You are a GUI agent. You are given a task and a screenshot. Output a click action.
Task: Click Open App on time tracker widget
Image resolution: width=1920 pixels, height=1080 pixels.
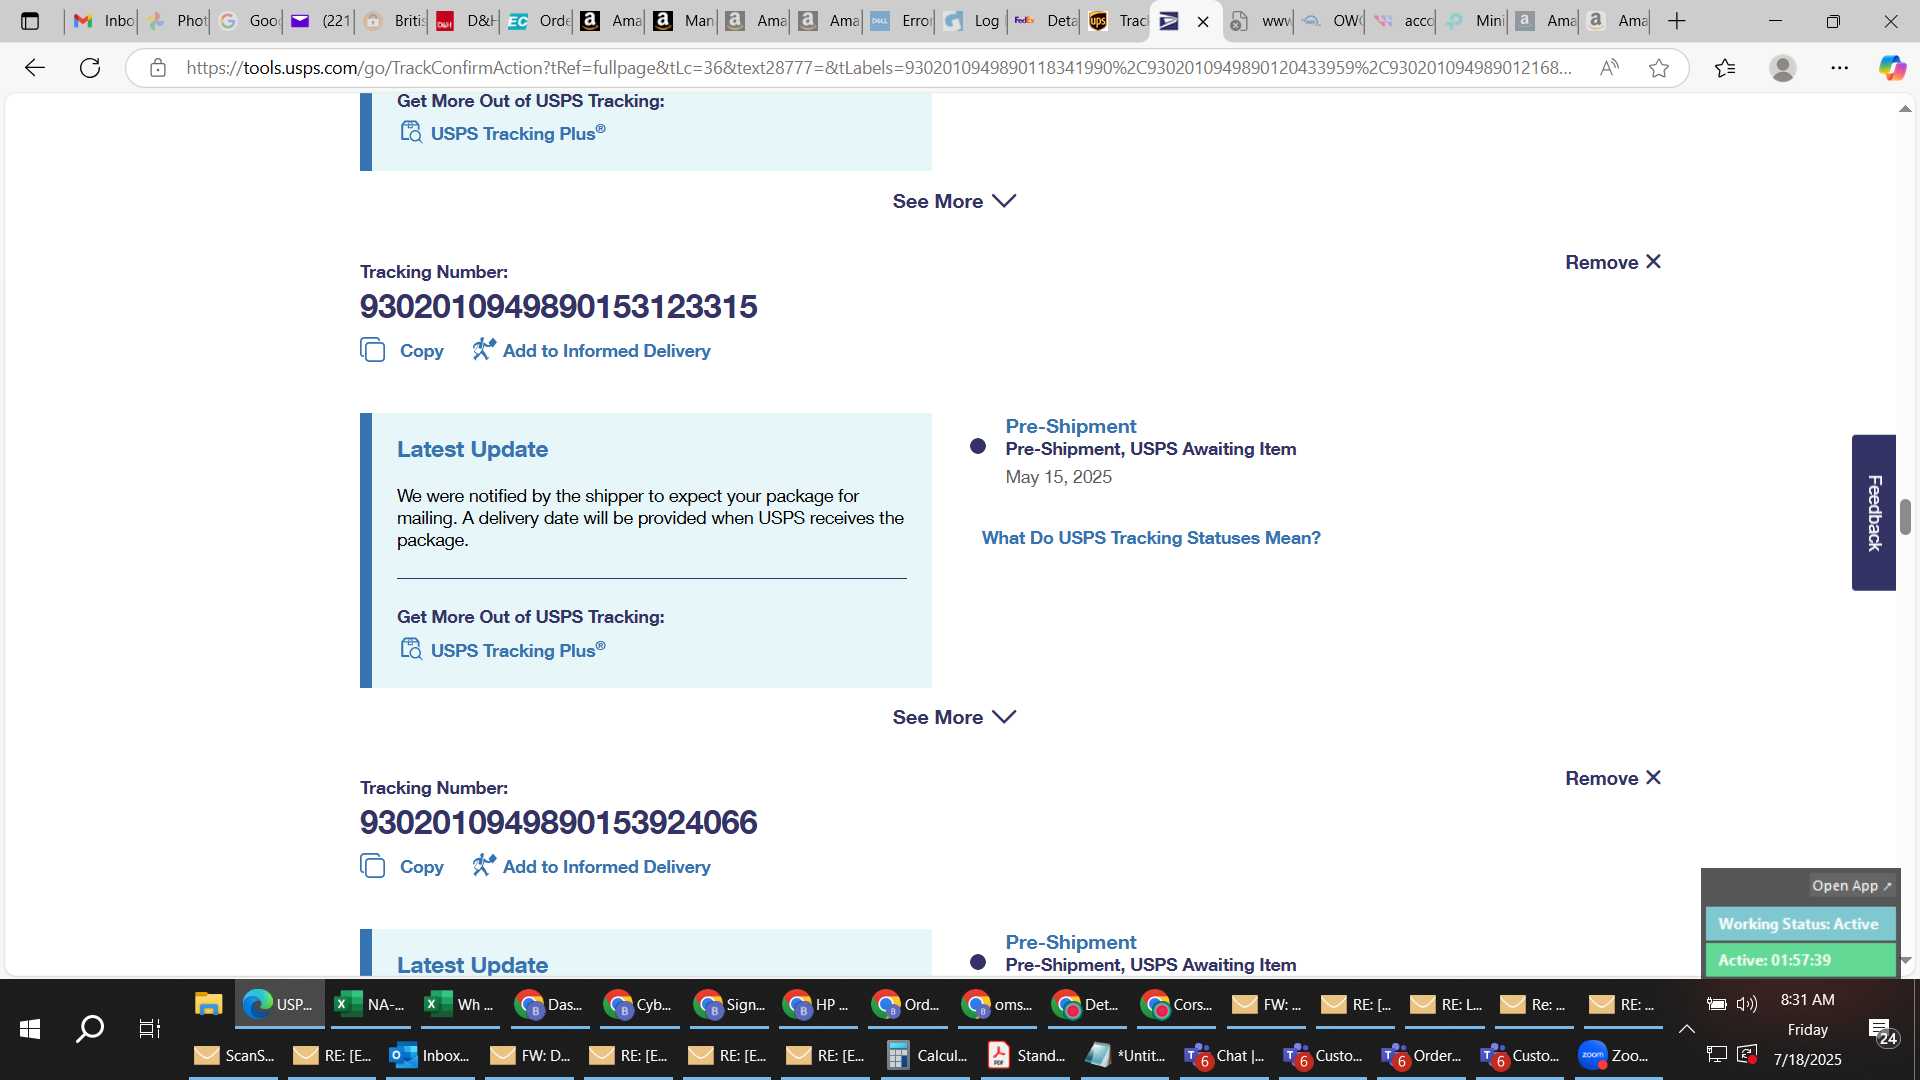[1851, 886]
